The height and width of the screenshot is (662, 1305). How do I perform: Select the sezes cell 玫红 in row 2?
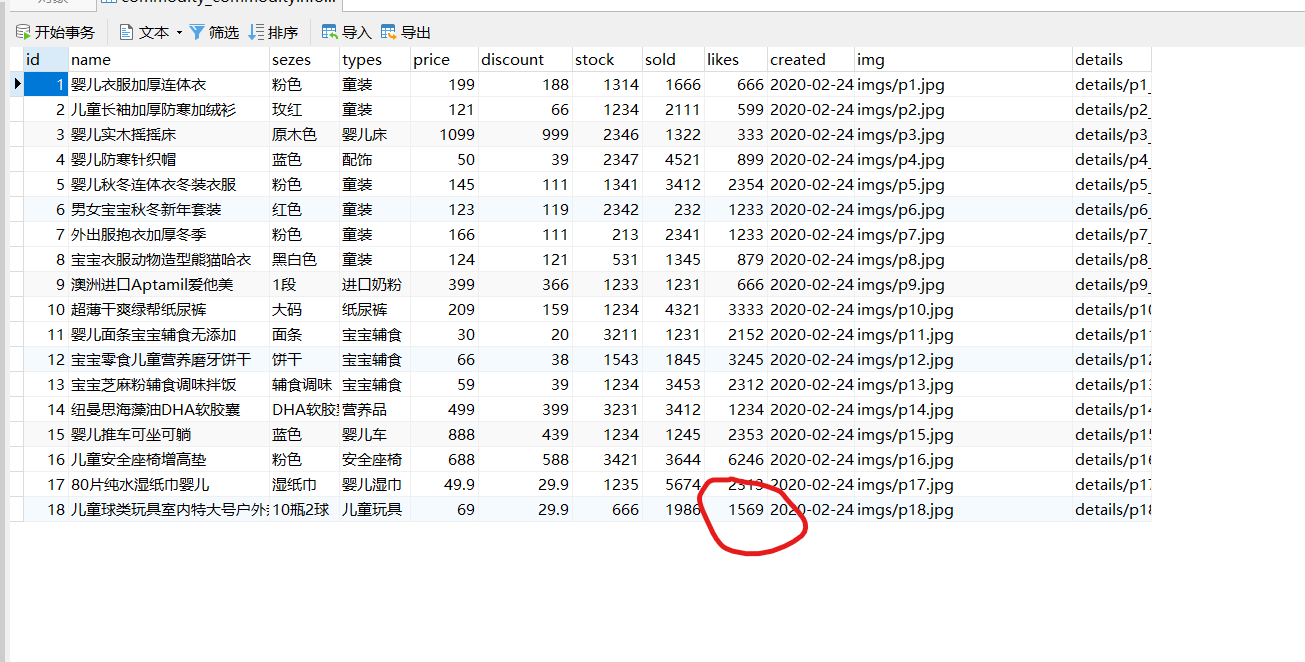click(304, 110)
